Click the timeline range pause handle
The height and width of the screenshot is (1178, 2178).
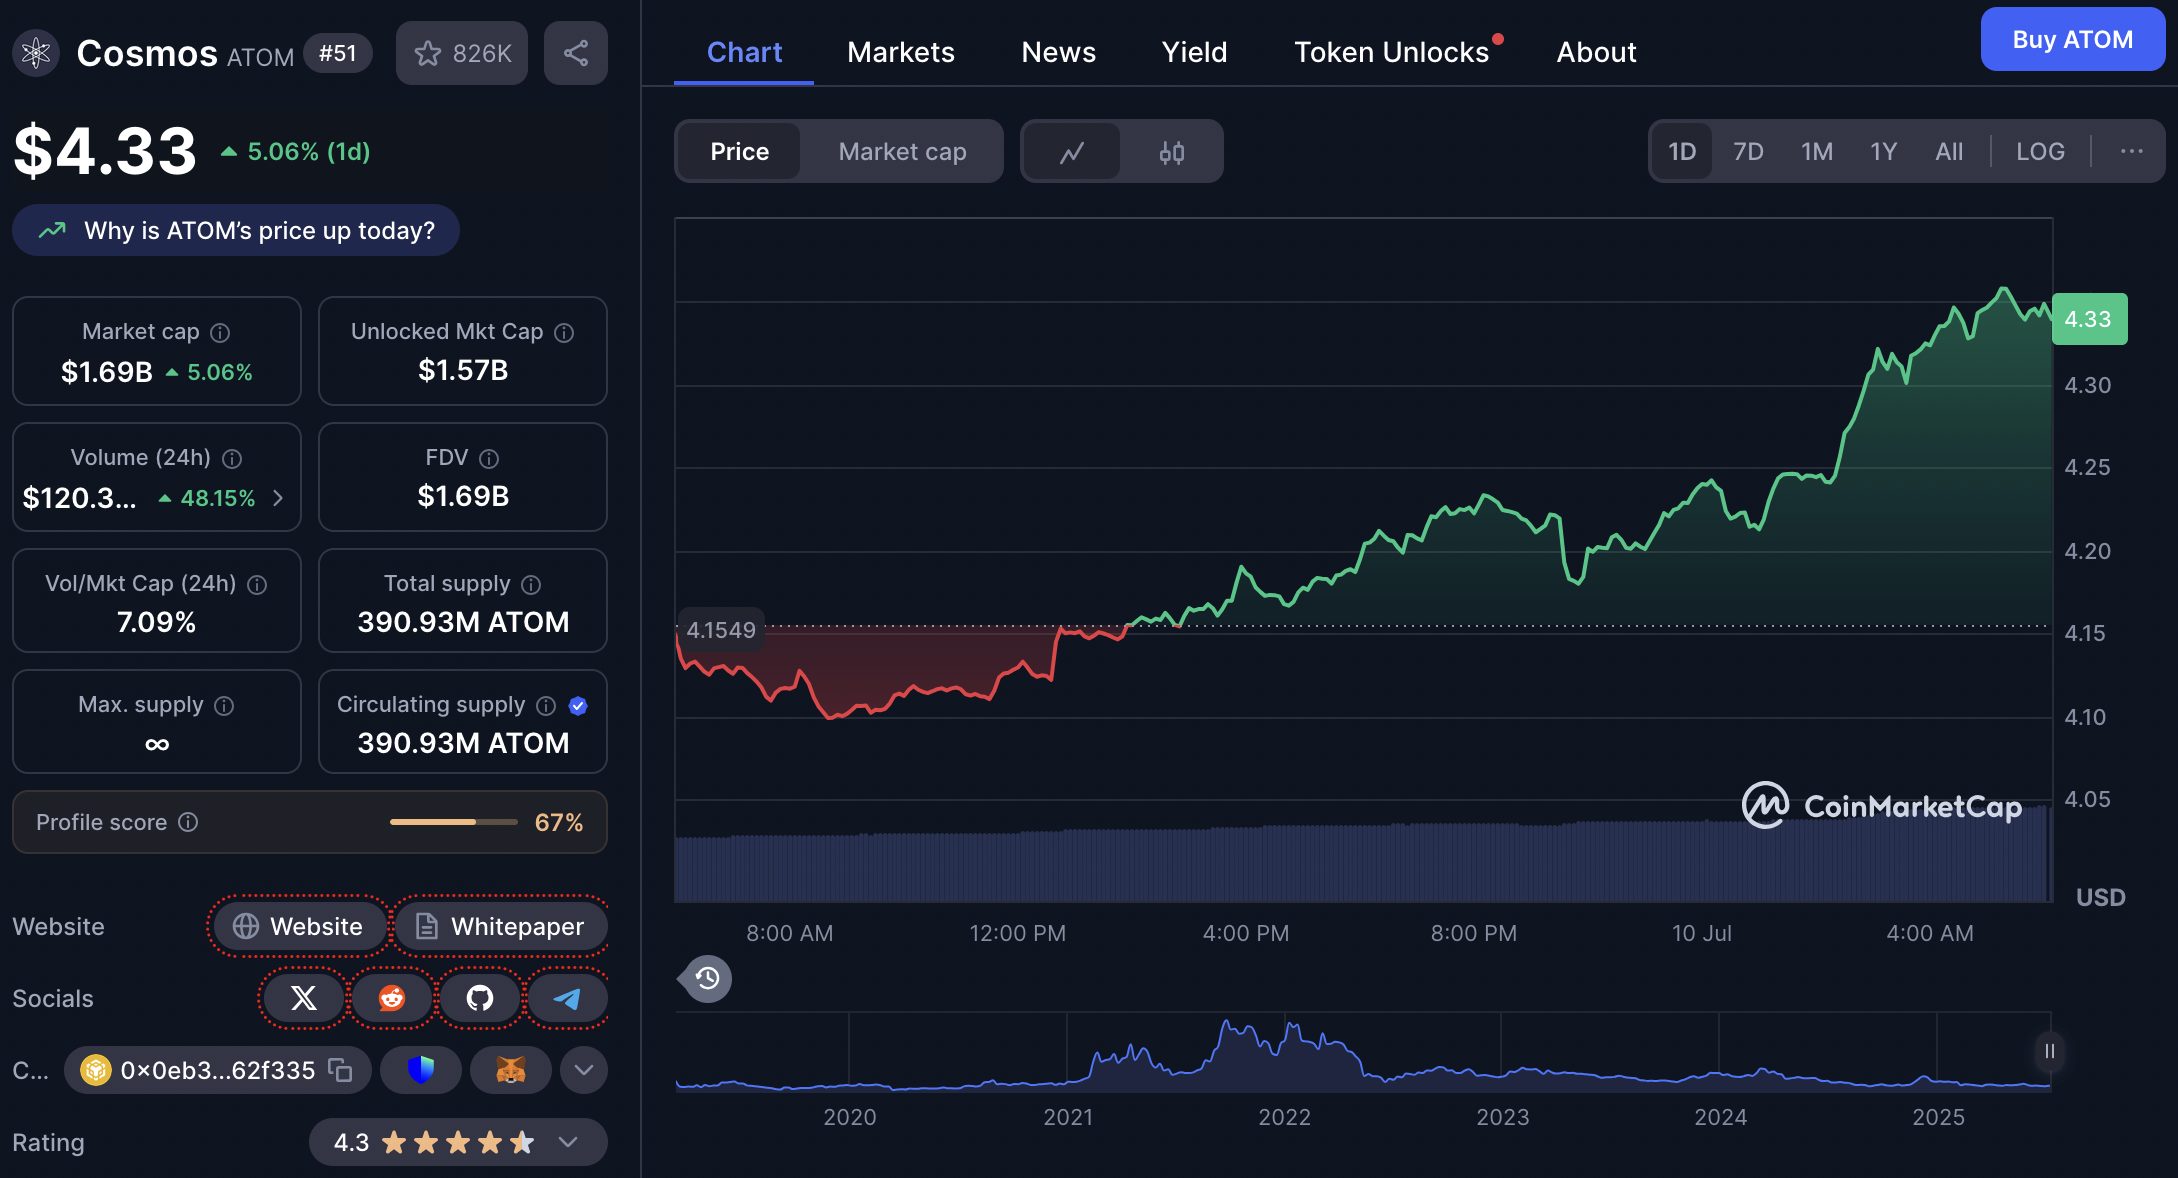tap(2049, 1051)
